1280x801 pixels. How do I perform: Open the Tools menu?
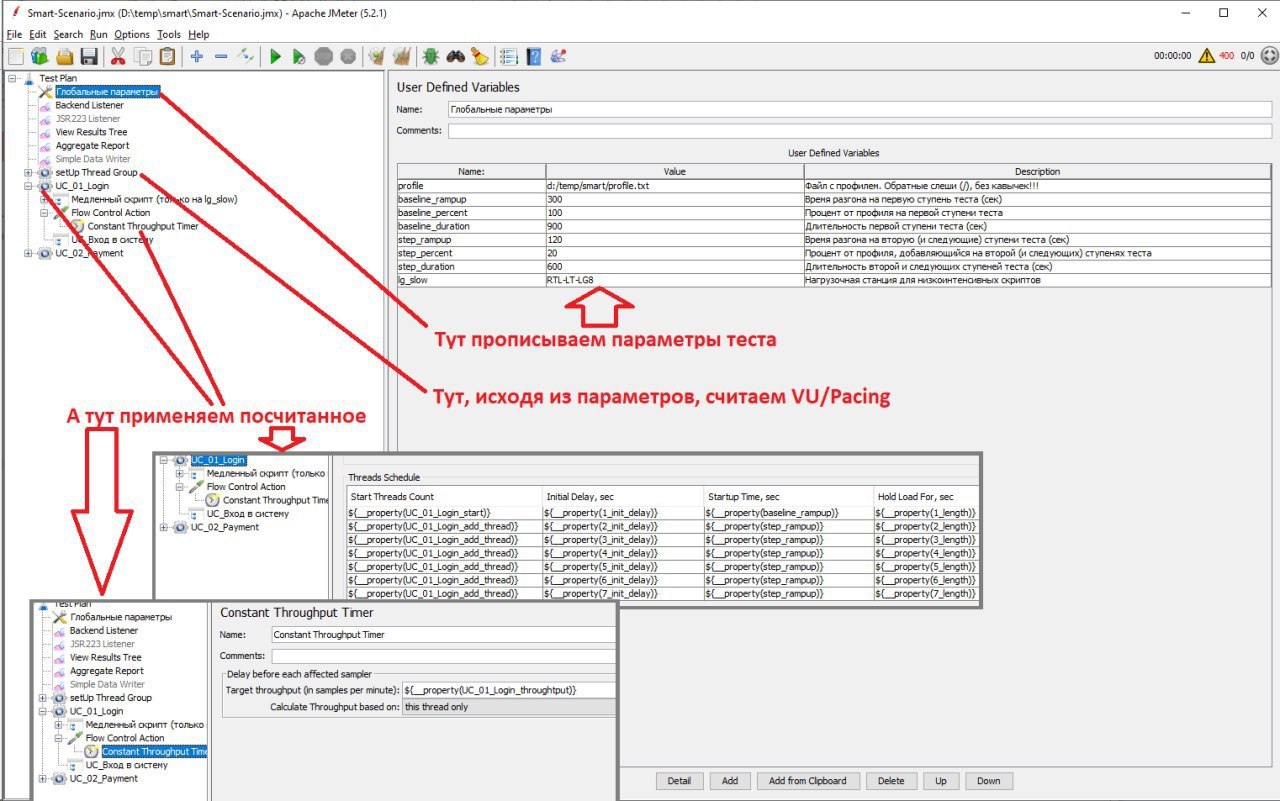[x=170, y=34]
